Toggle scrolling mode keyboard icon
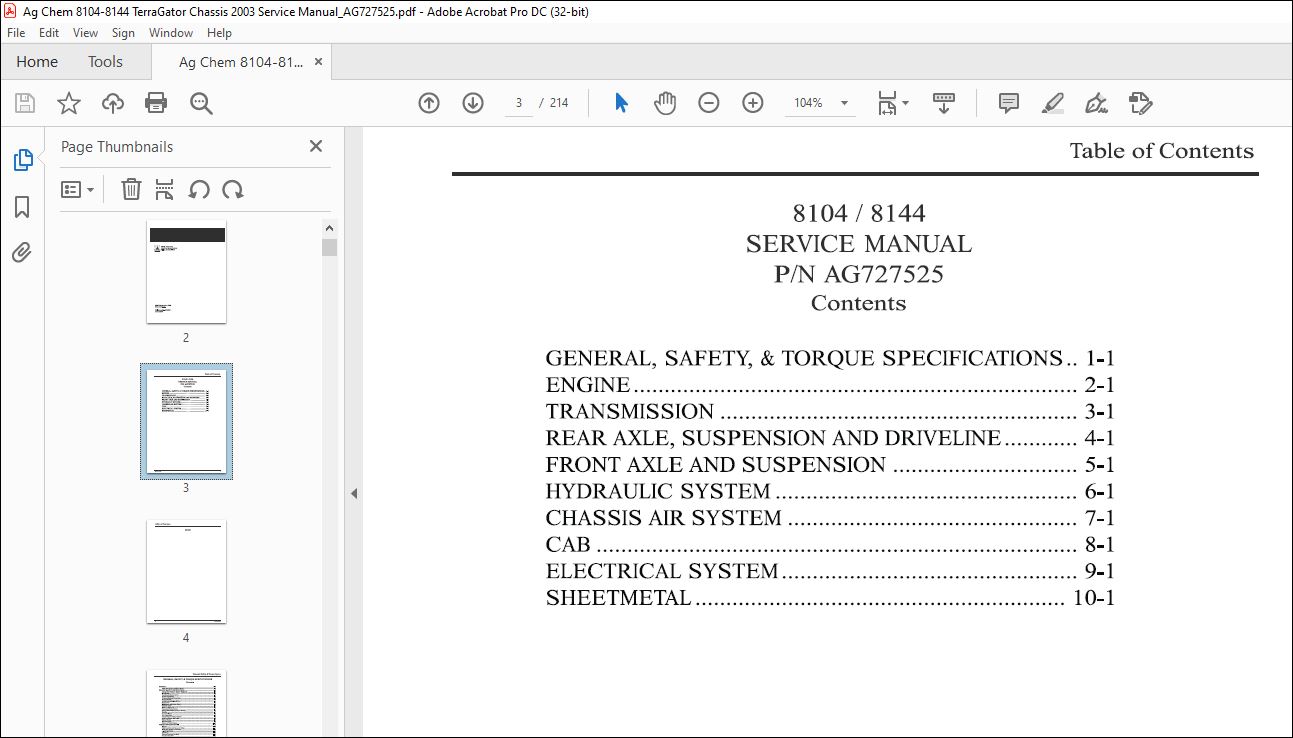The image size is (1293, 738). pyautogui.click(x=944, y=103)
